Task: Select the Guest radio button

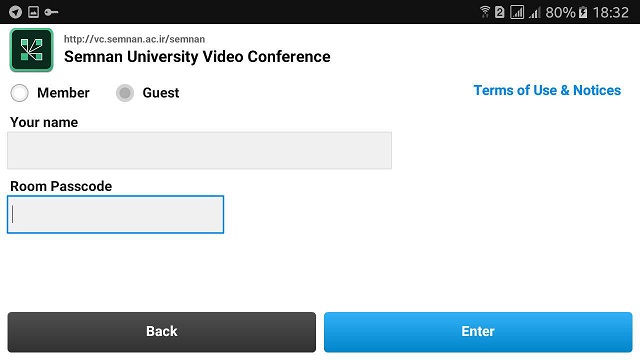Action: click(x=125, y=93)
